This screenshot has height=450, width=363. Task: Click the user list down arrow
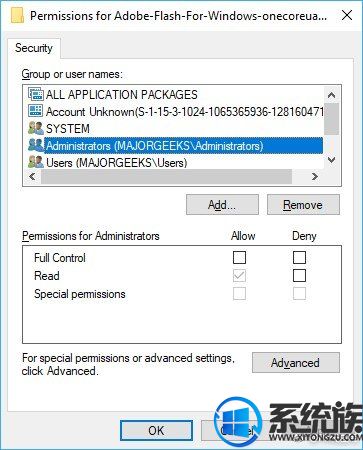tap(331, 160)
